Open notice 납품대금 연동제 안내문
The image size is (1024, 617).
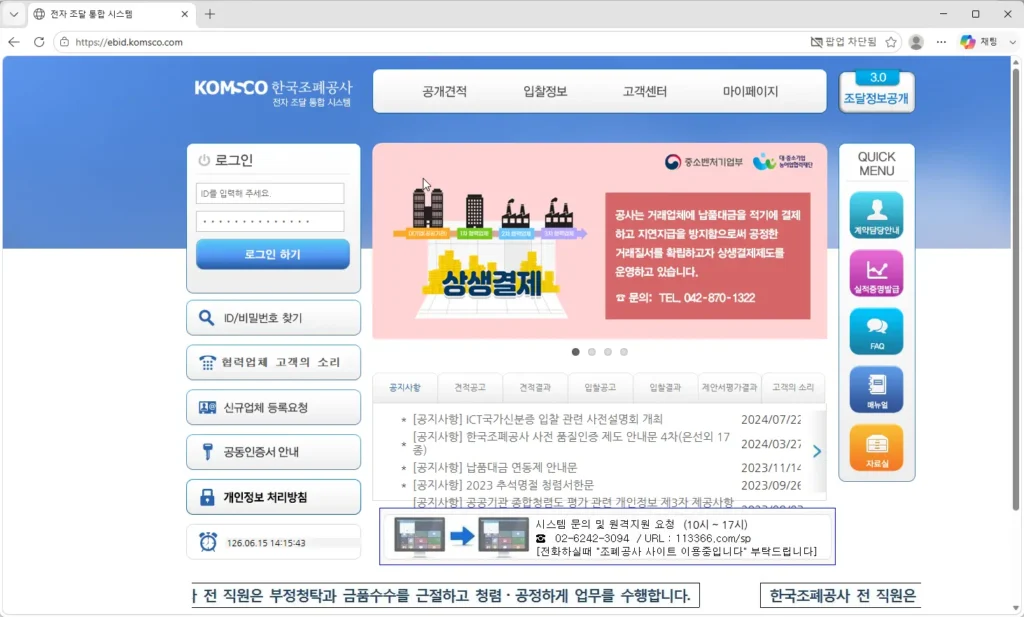(494, 467)
